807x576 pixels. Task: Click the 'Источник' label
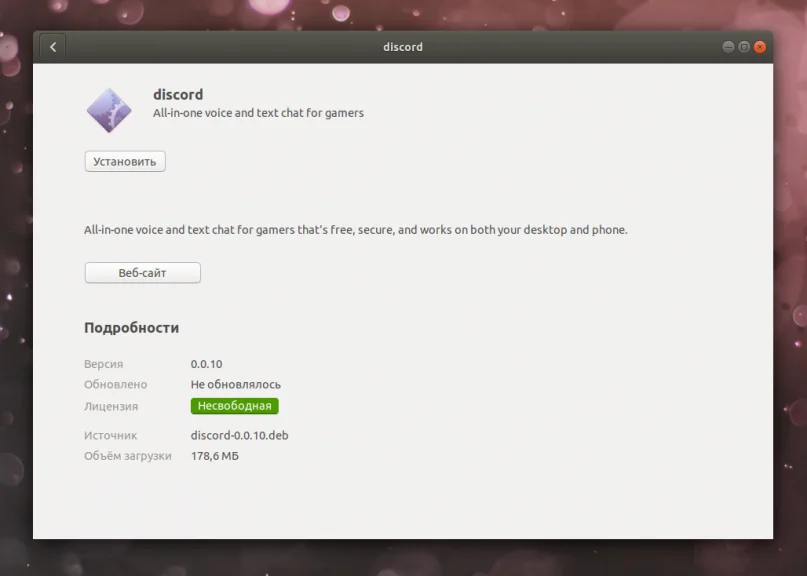click(111, 435)
